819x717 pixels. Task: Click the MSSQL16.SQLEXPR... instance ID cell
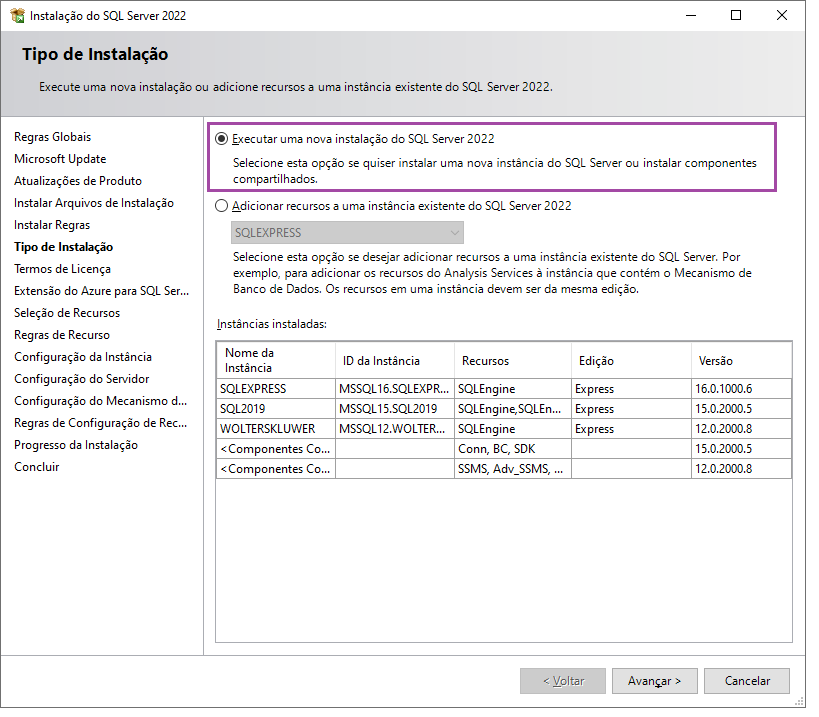coord(395,389)
